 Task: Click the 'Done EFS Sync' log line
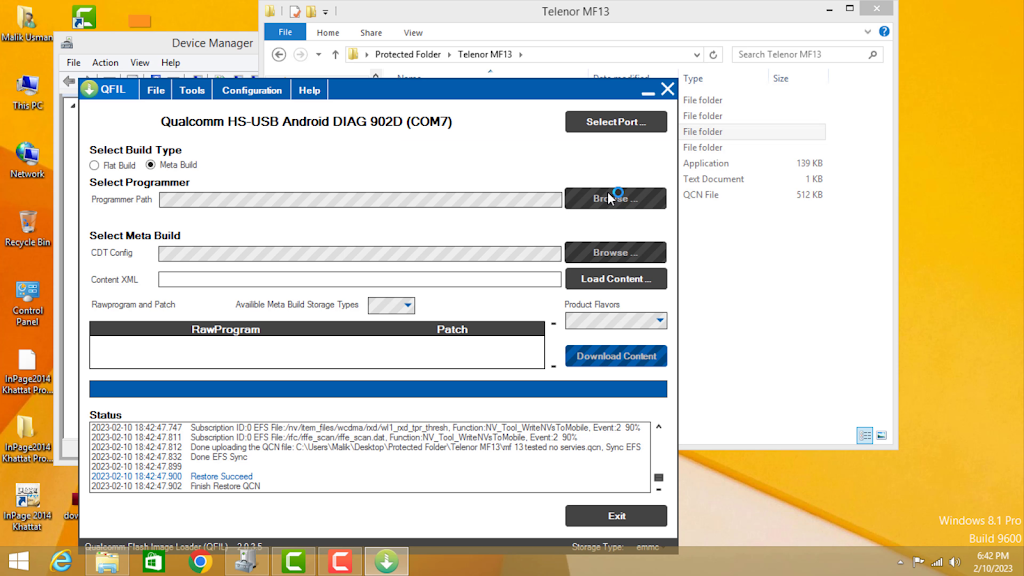pos(219,457)
